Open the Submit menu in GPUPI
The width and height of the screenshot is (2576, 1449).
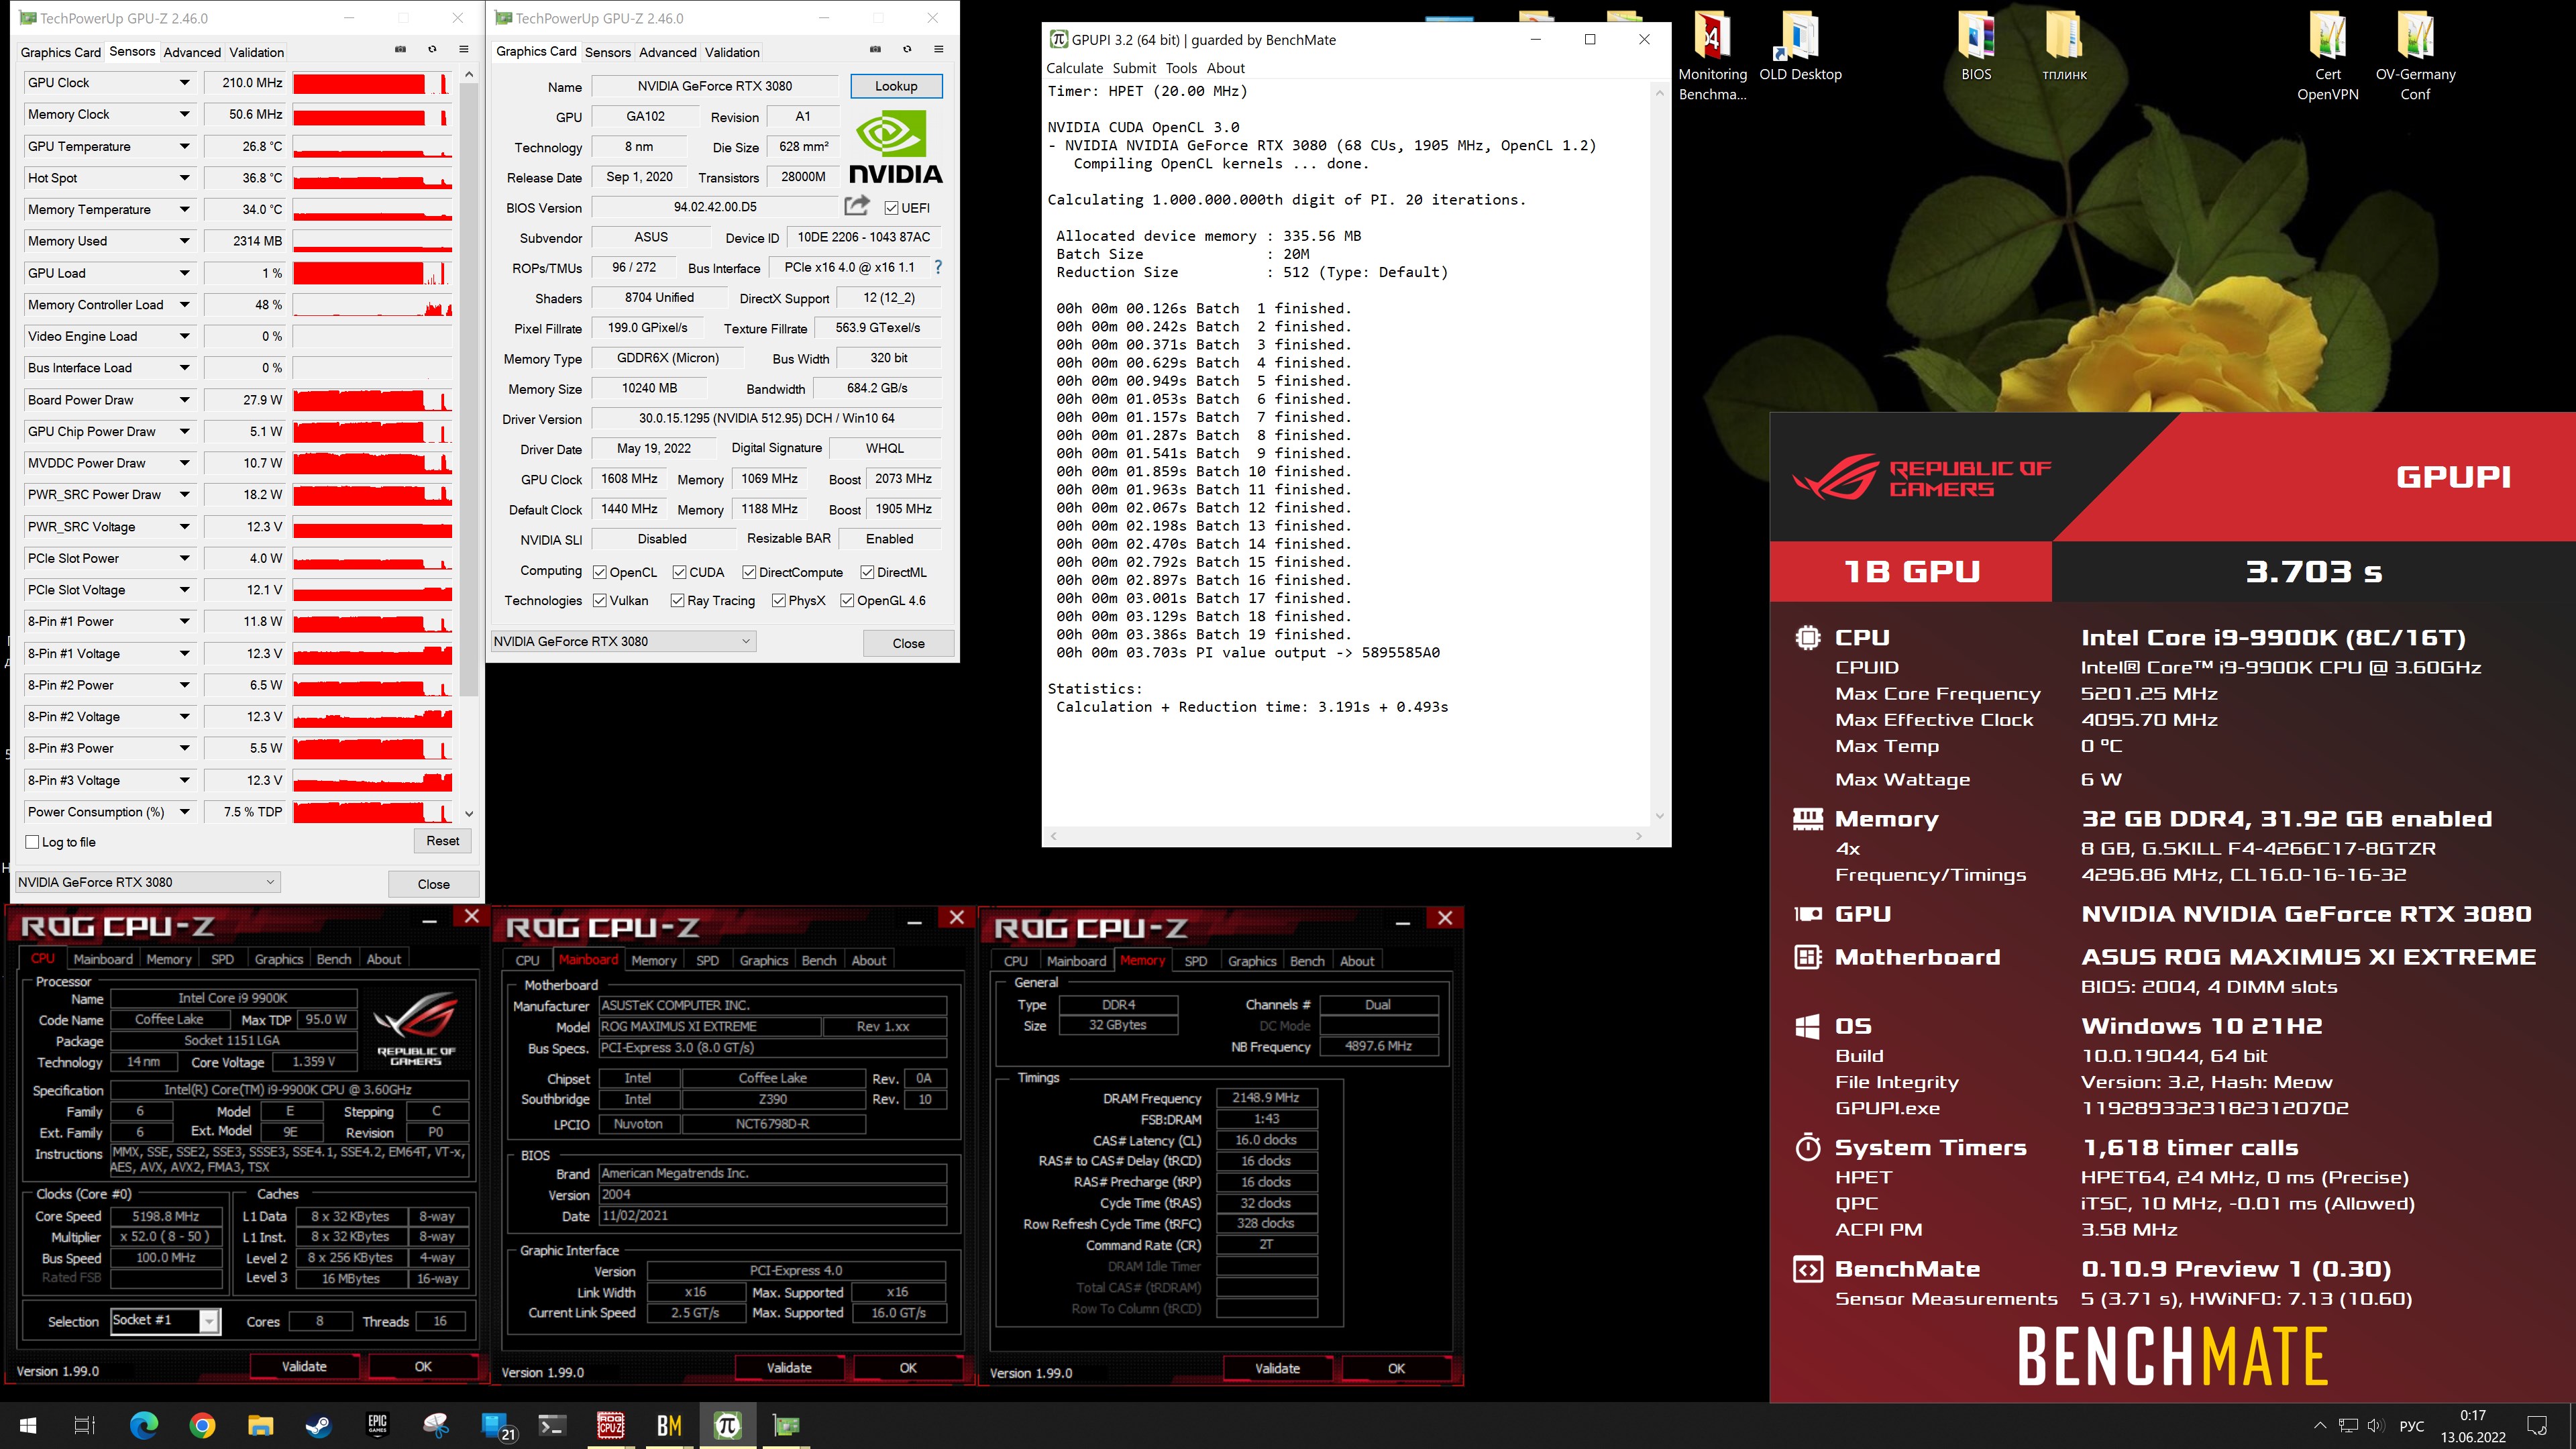click(x=1134, y=68)
